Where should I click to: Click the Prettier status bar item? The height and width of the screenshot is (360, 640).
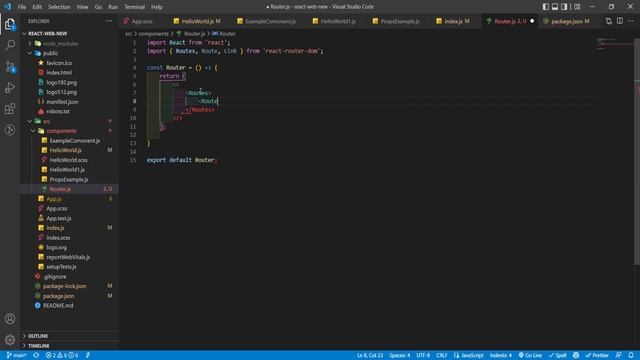[597, 355]
